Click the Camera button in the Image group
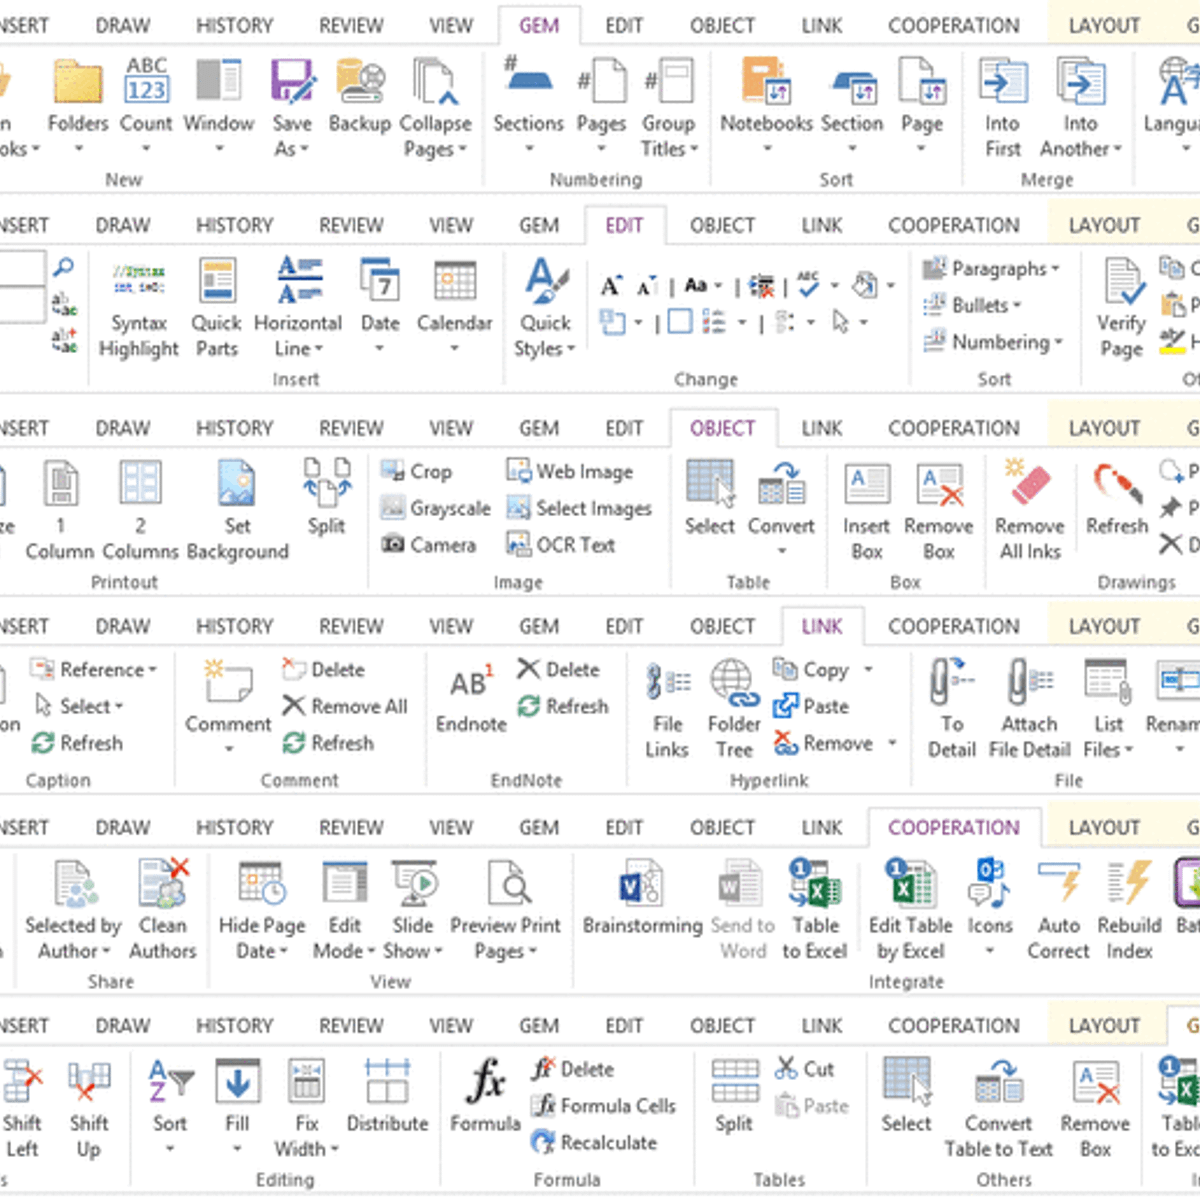Screen dimensions: 1200x1200 (x=428, y=545)
